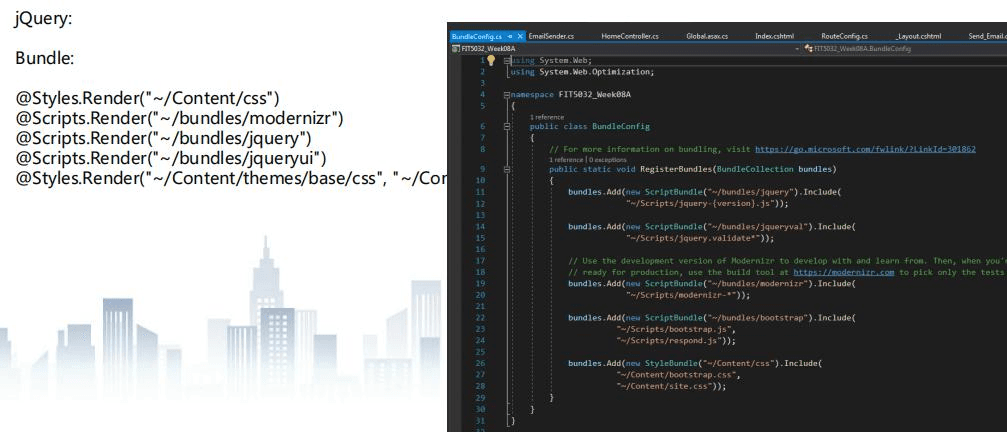Viewport: 1007px width, 437px height.
Task: Follow the modernizr.com link in comment
Action: click(844, 272)
